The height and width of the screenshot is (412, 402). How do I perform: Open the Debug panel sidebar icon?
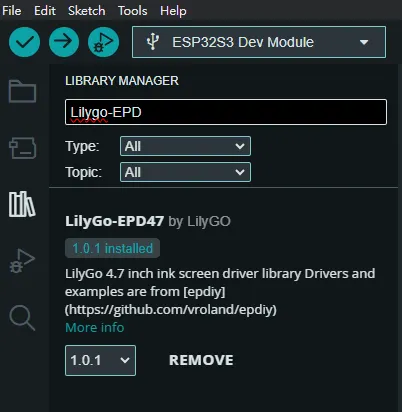click(x=22, y=261)
